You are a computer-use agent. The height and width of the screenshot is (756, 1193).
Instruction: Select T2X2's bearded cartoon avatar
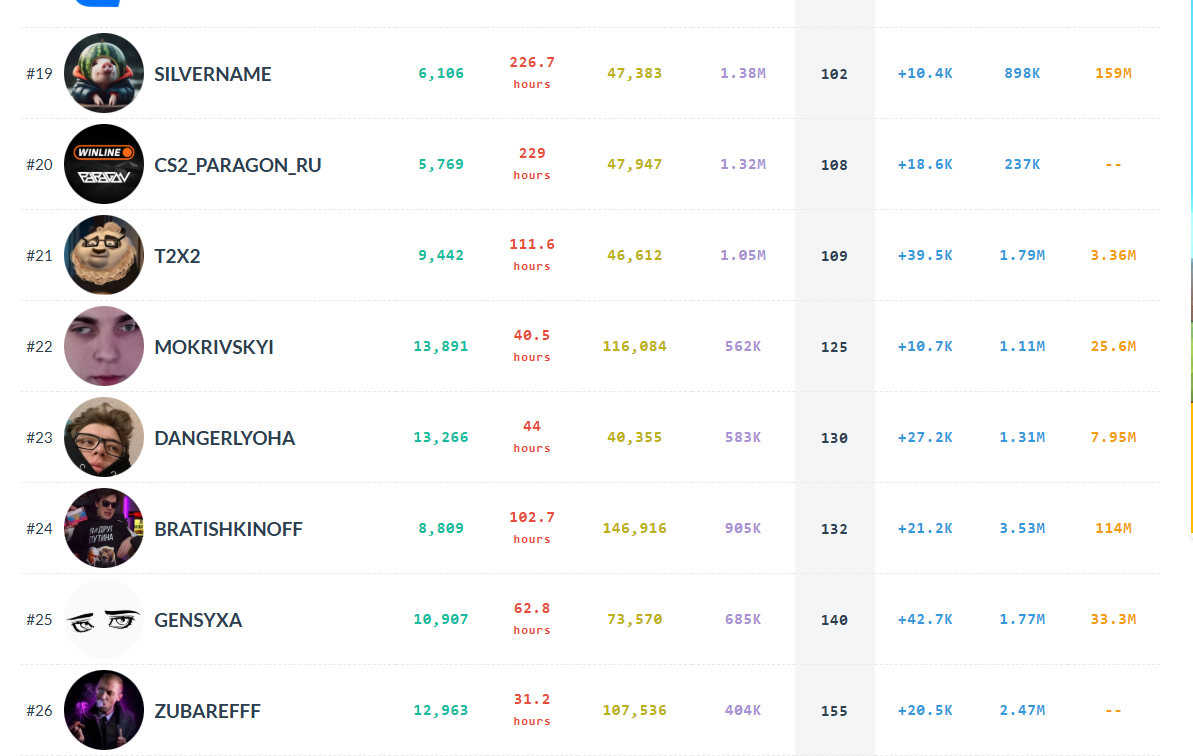coord(103,256)
